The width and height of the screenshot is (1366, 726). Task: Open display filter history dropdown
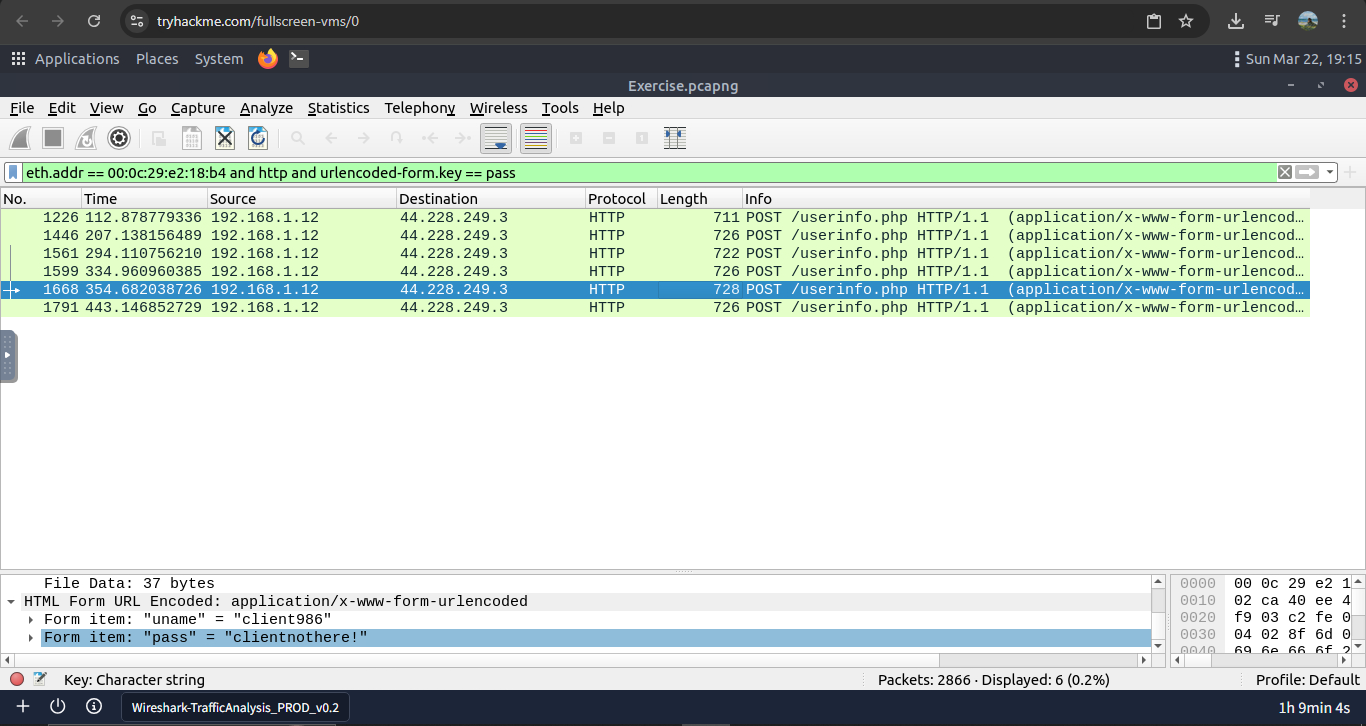tap(1330, 172)
